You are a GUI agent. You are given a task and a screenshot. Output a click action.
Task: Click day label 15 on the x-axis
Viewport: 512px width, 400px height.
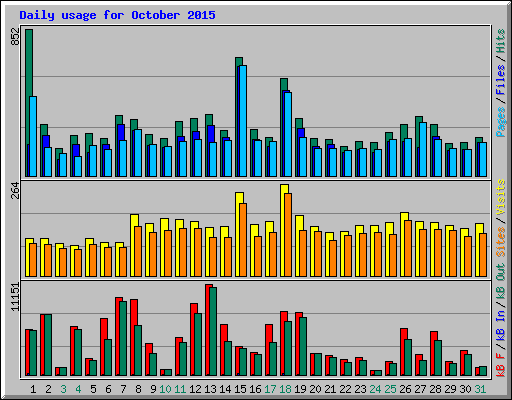[x=240, y=389]
